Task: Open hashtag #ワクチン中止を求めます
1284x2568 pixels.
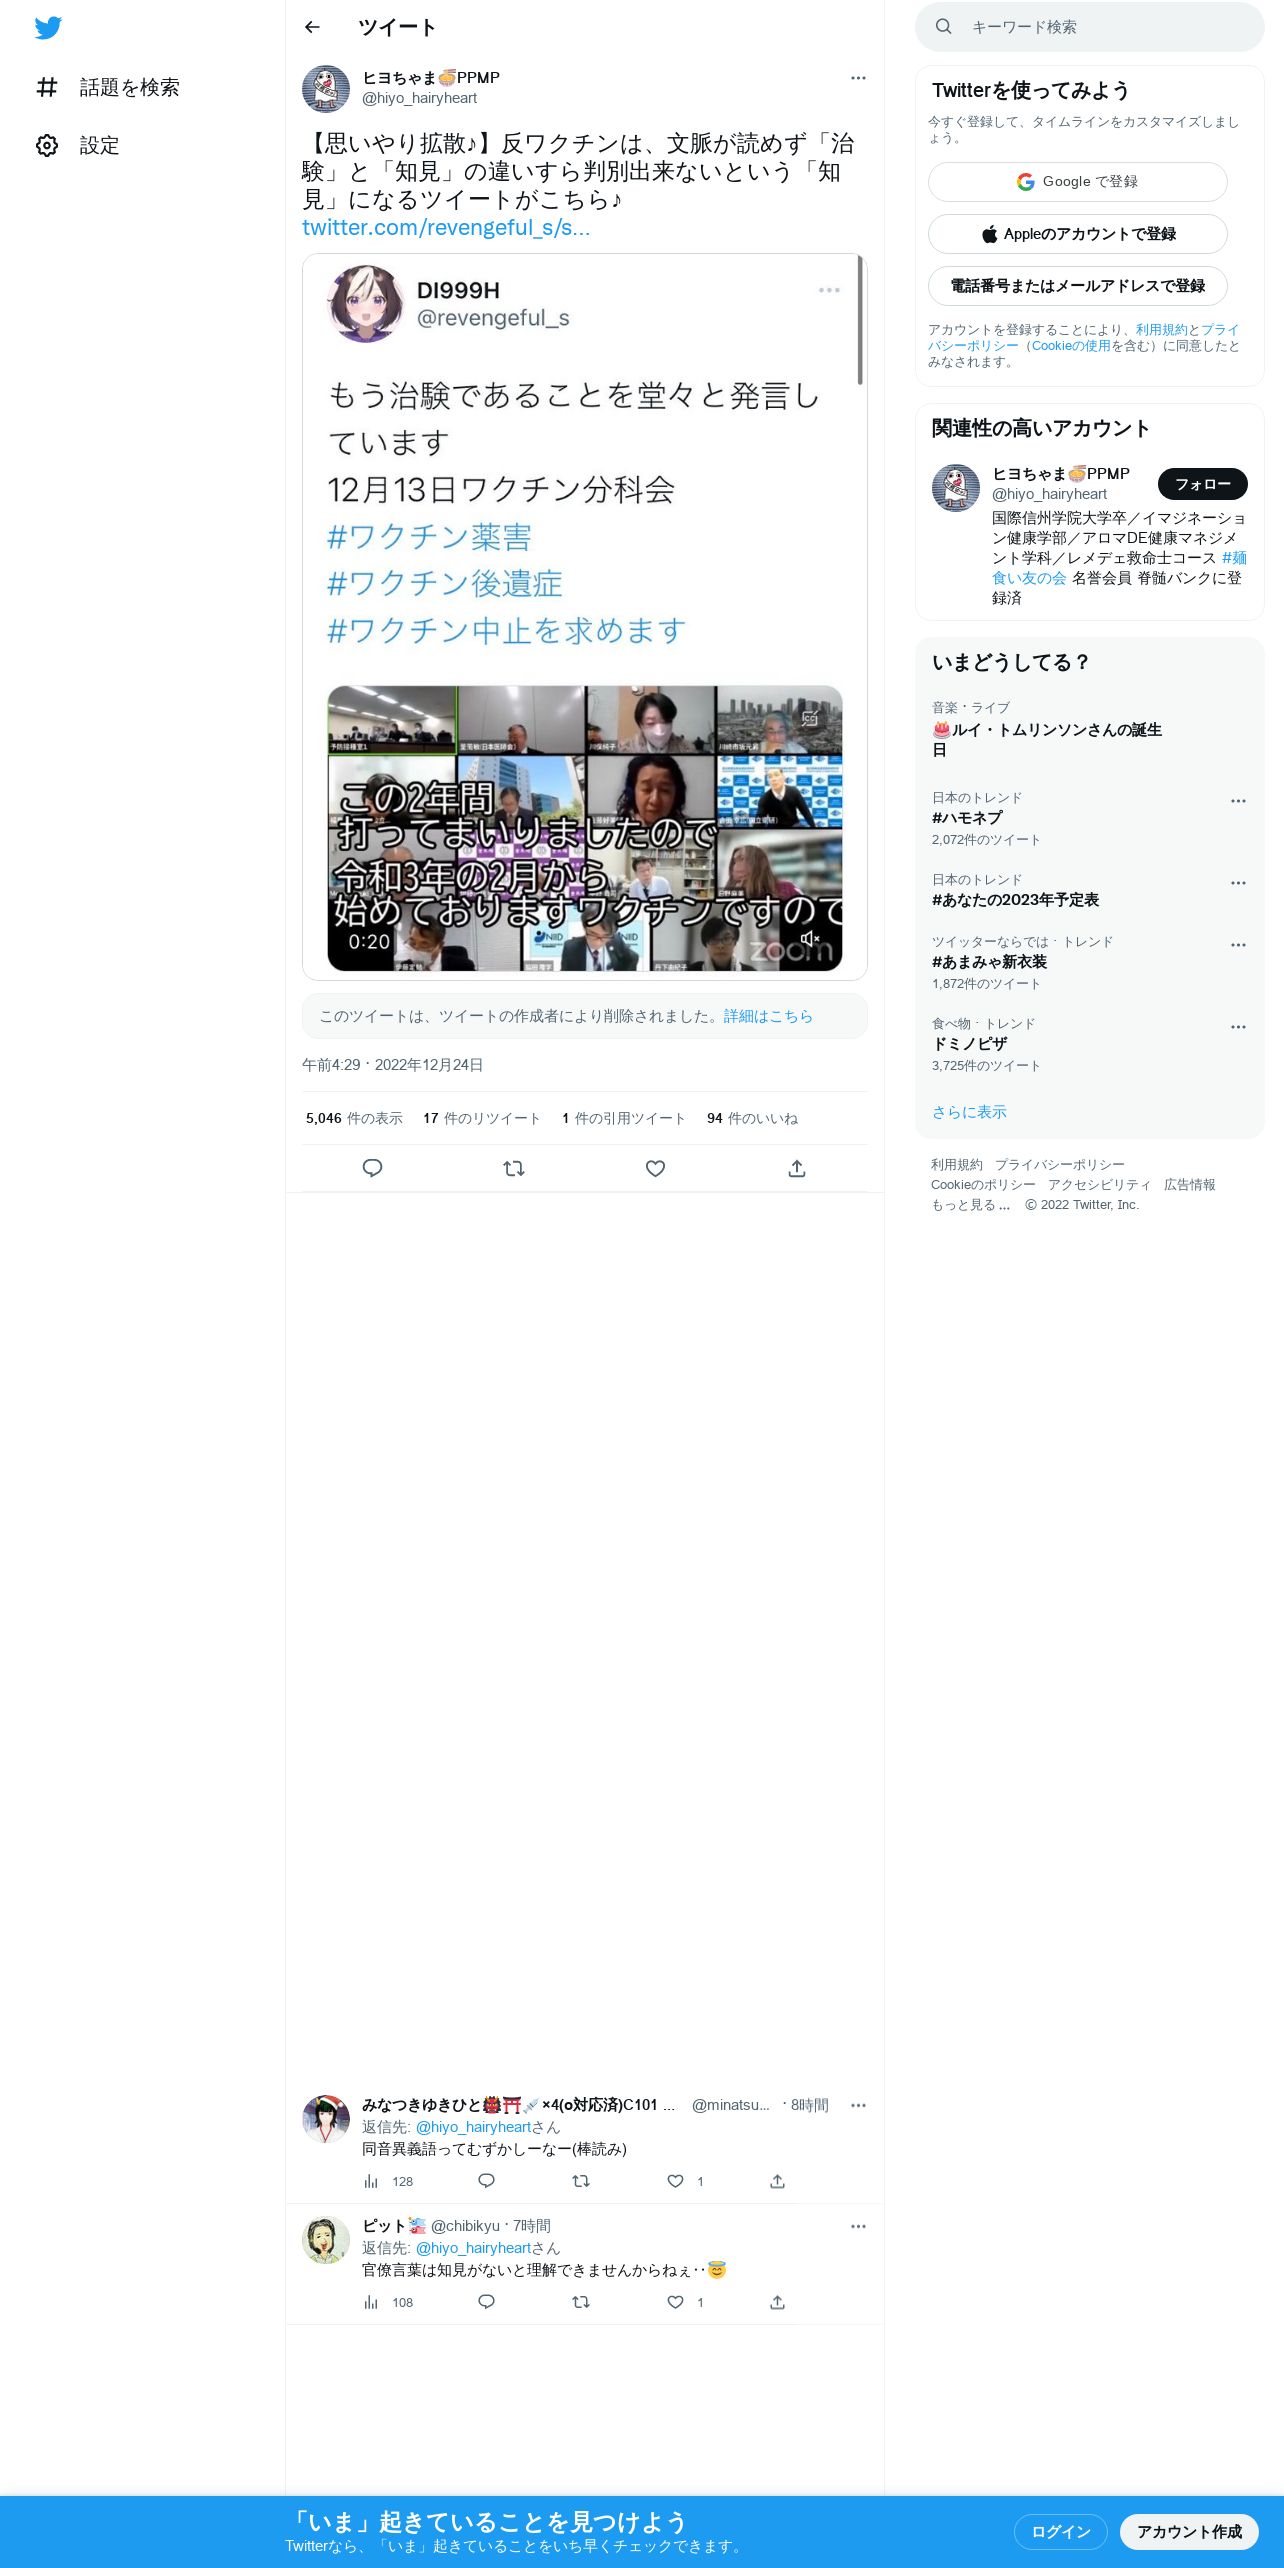Action: 507,631
